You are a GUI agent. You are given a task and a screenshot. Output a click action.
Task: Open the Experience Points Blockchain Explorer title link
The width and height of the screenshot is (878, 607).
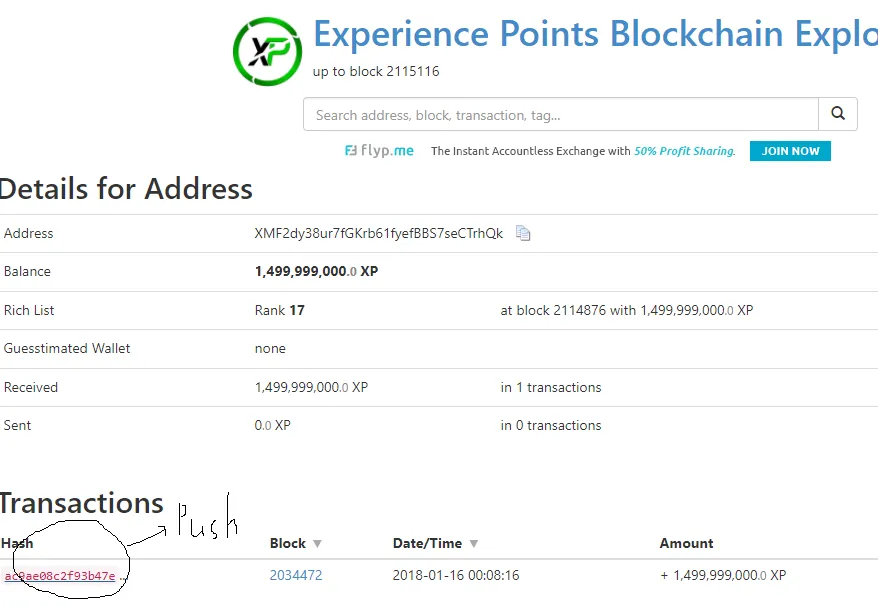(x=595, y=34)
